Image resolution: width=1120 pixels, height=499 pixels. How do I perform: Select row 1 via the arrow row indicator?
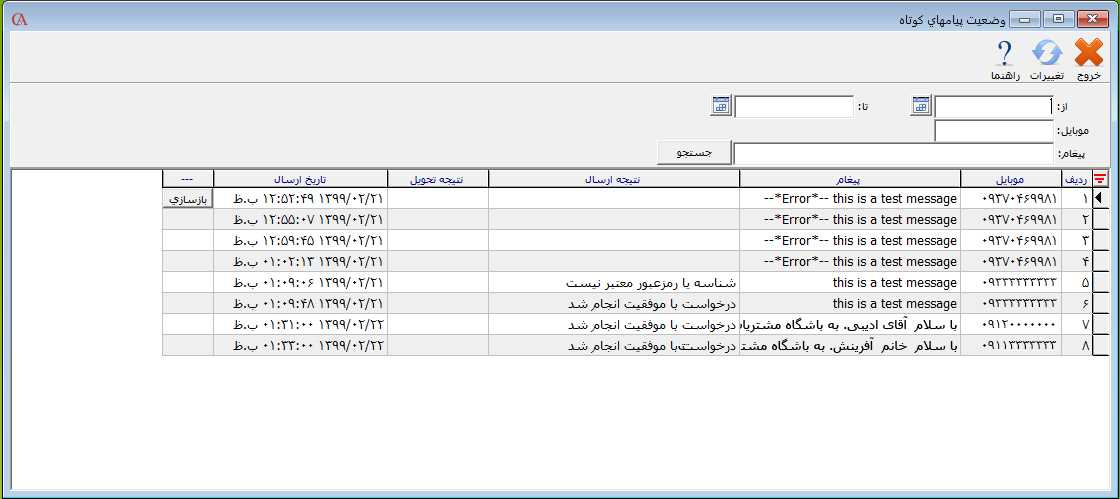click(1101, 199)
